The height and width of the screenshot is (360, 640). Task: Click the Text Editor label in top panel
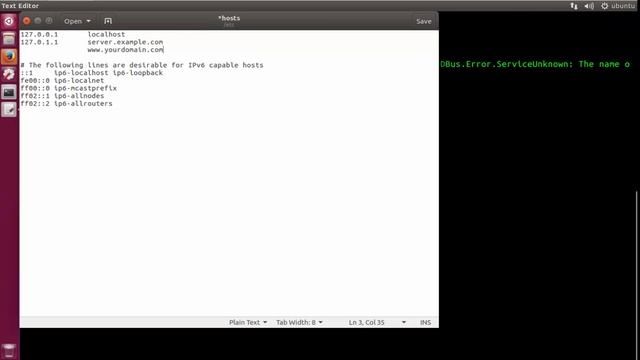tap(20, 6)
